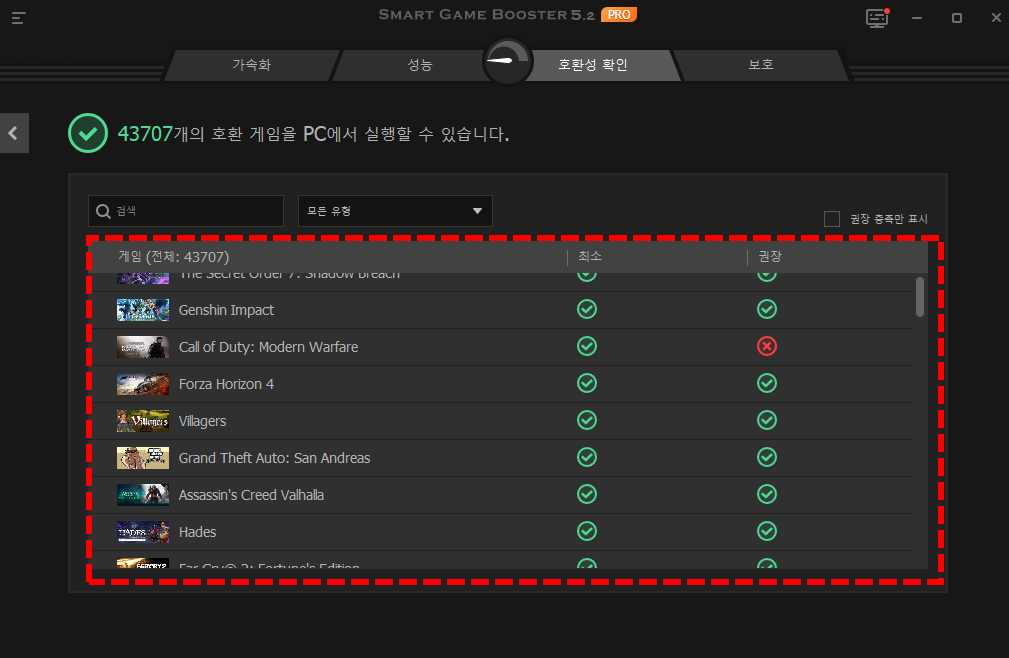Viewport: 1009px width, 658px height.
Task: Click Call of Duty recommended red X icon
Action: pyautogui.click(x=766, y=346)
